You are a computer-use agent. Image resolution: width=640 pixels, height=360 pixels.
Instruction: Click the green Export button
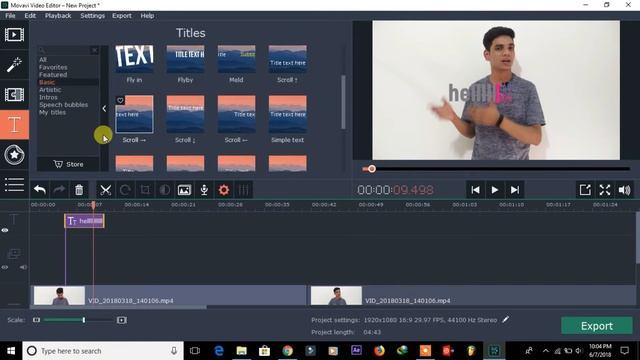[597, 326]
